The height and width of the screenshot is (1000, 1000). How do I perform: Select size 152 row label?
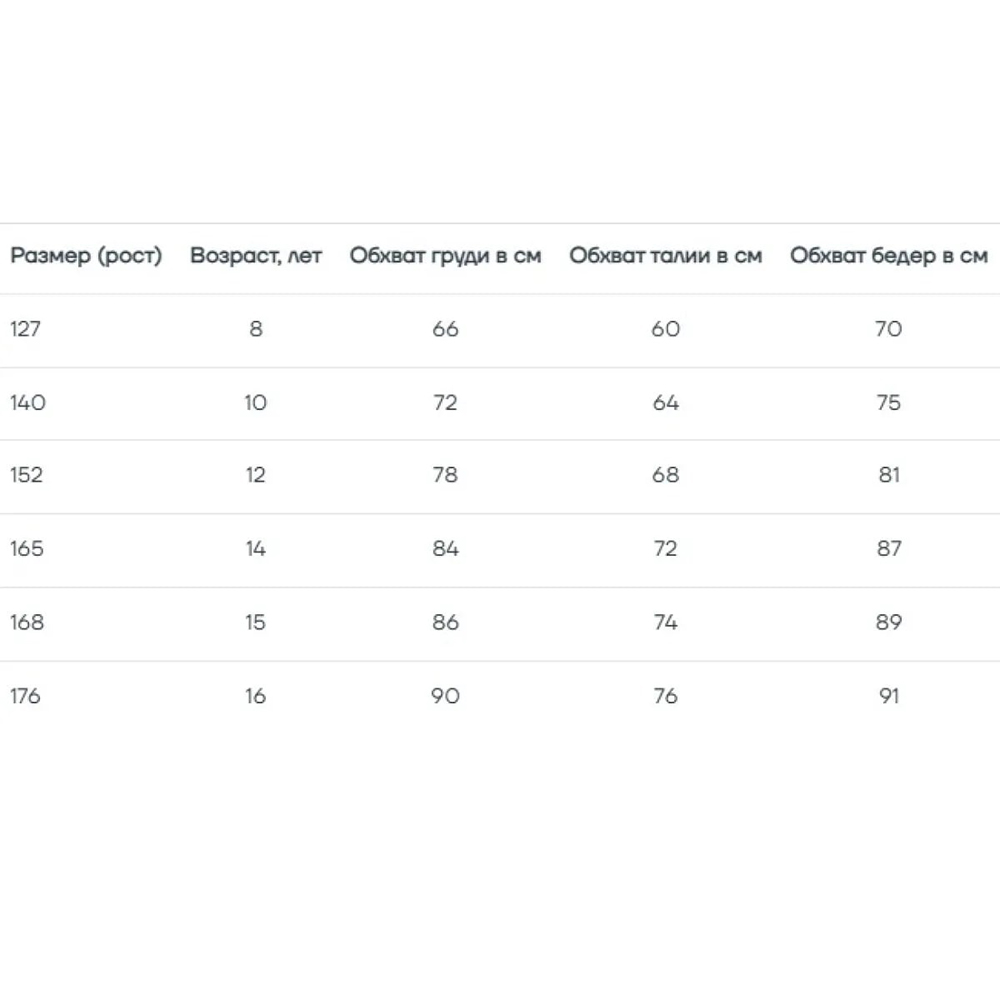coord(27,475)
